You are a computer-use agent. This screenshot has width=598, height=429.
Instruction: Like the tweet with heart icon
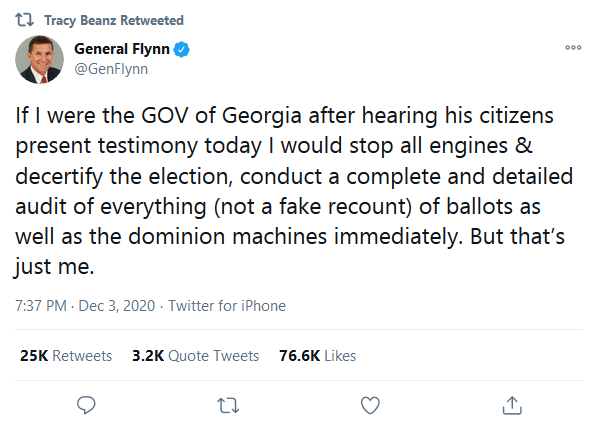(370, 405)
